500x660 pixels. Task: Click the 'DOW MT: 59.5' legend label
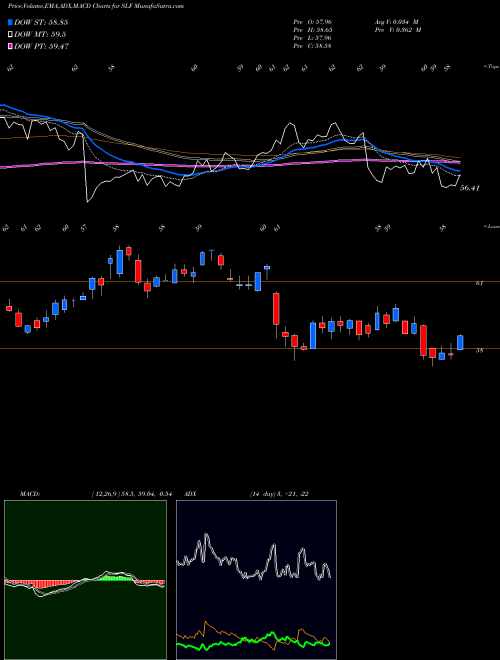(x=40, y=35)
